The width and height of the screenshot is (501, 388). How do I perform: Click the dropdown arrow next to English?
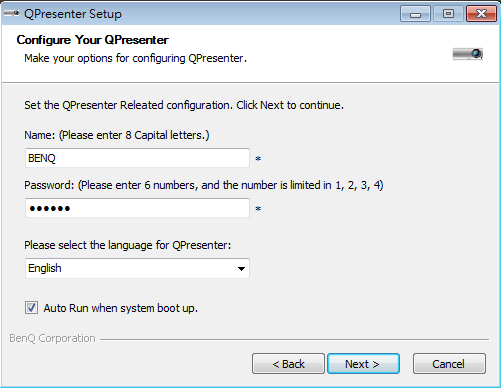point(241,269)
